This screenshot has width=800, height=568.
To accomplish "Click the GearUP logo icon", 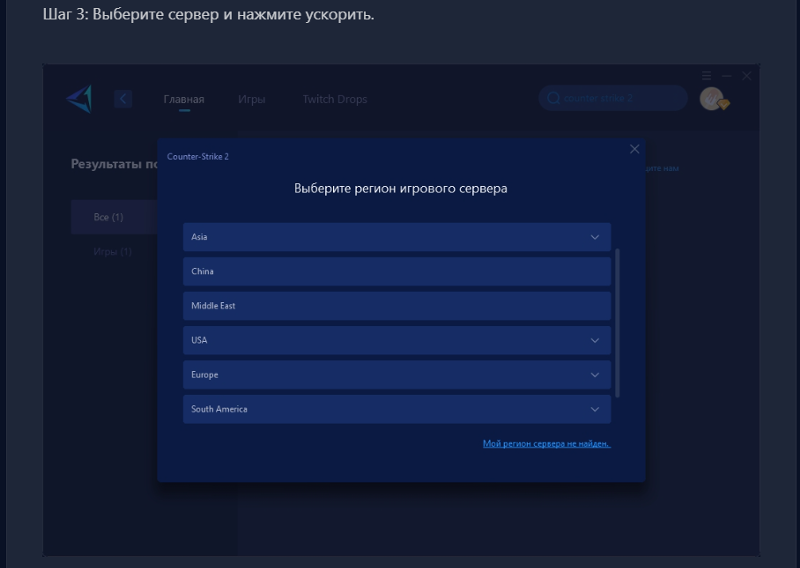I will pos(80,99).
